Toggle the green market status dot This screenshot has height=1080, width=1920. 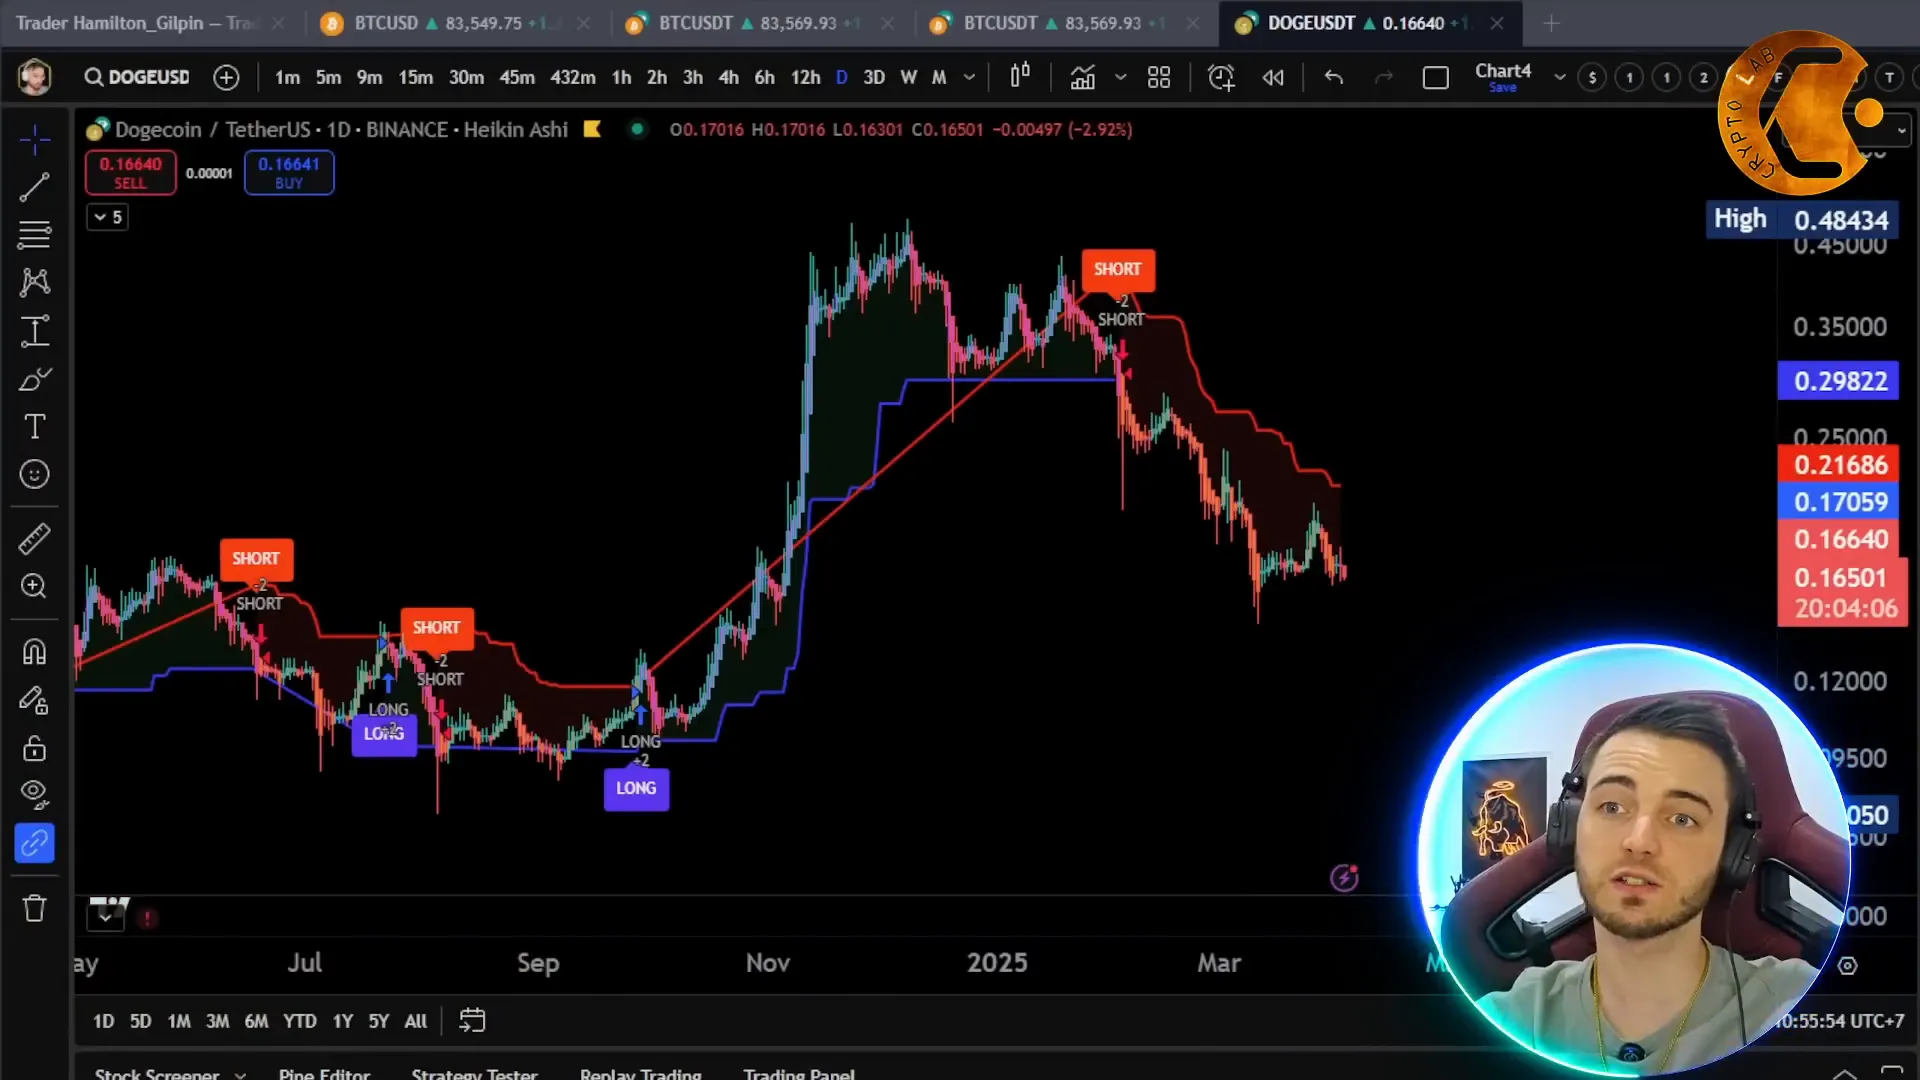637,129
